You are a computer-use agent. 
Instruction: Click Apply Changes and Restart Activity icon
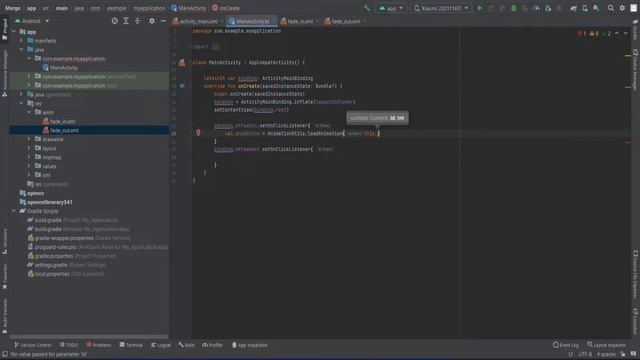coord(491,8)
